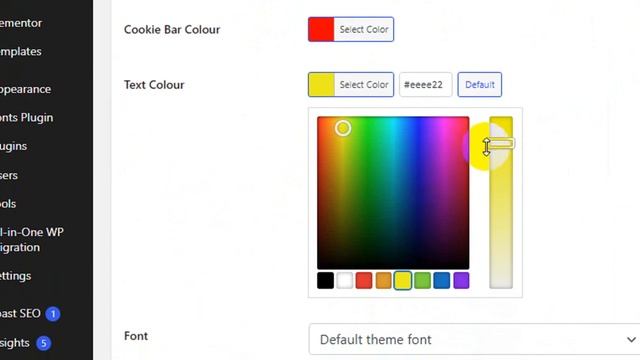Image resolution: width=640 pixels, height=360 pixels.
Task: Click the circular picker handle in colour square
Action: [343, 128]
